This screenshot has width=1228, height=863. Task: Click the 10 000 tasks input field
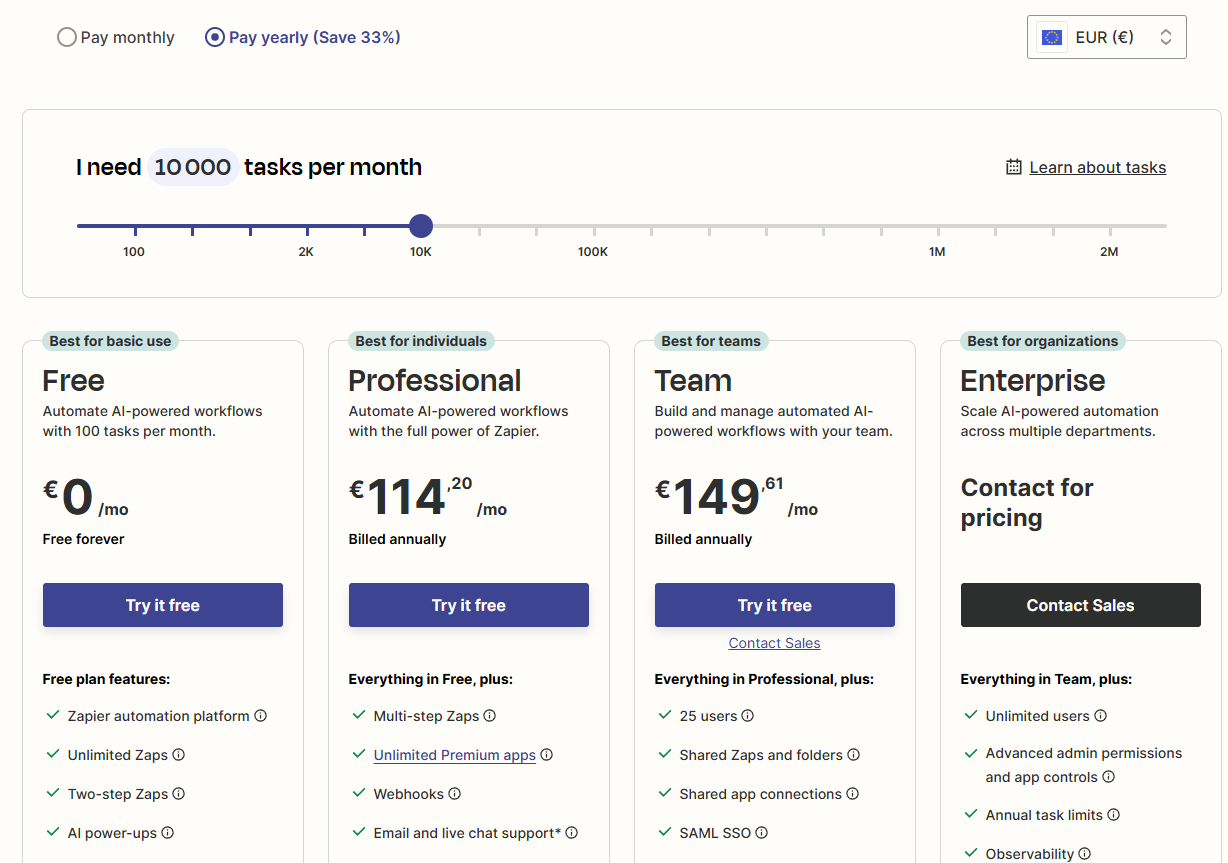pyautogui.click(x=192, y=166)
